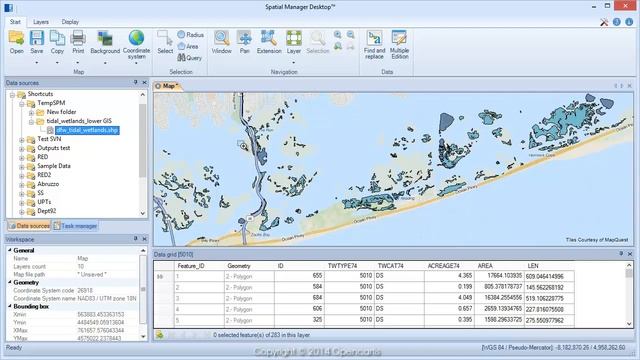
Task: Open Multiple Edition tool
Action: pyautogui.click(x=399, y=45)
